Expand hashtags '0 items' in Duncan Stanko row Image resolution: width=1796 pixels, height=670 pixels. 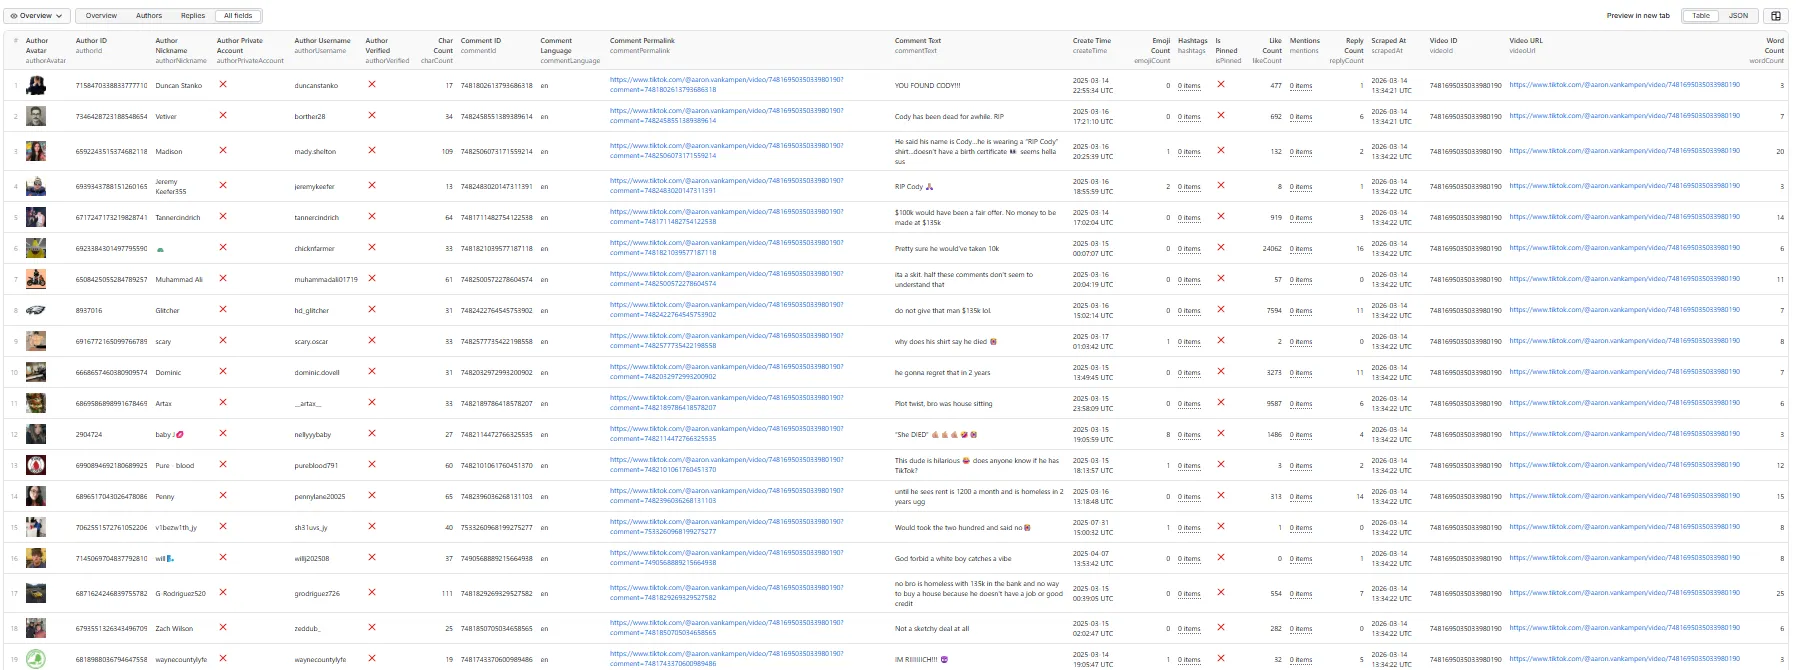[1189, 86]
